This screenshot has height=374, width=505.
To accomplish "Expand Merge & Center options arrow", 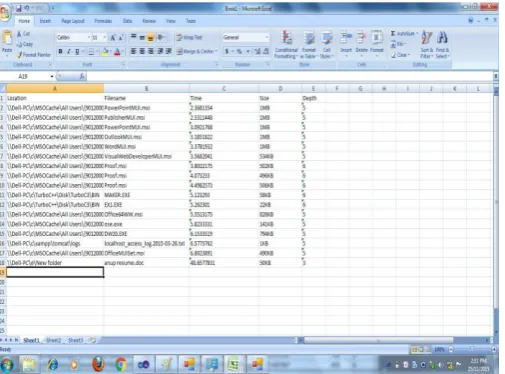I will (x=216, y=51).
